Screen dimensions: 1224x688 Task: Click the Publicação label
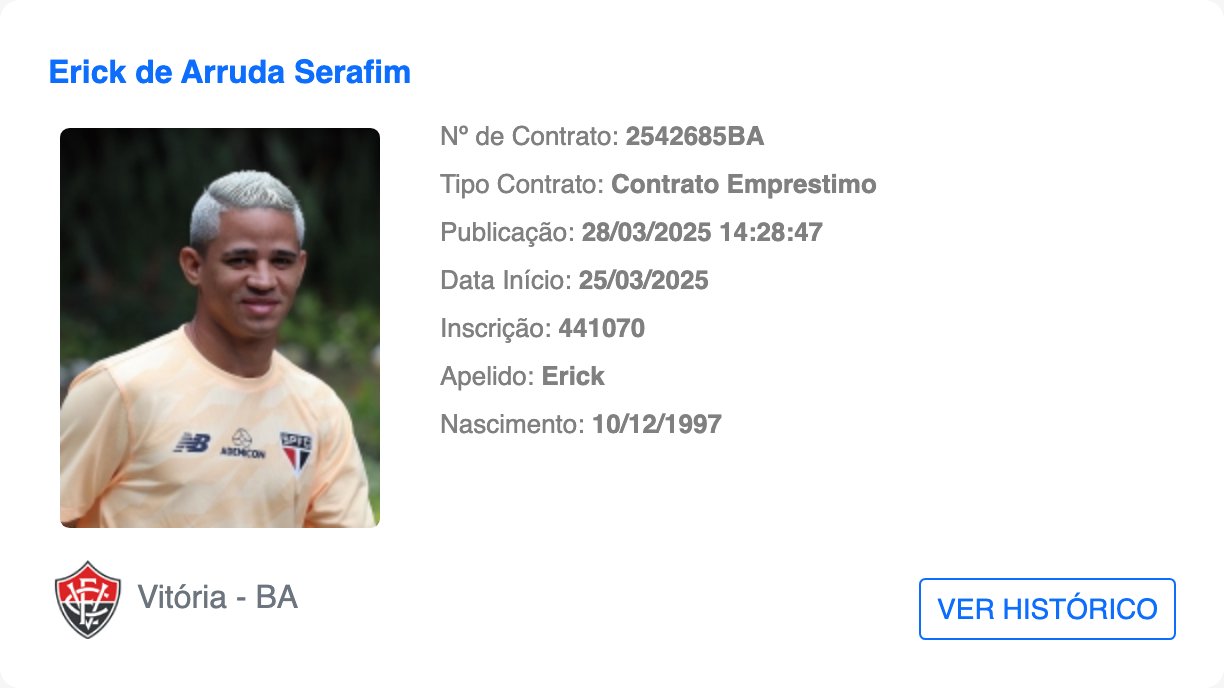(508, 233)
